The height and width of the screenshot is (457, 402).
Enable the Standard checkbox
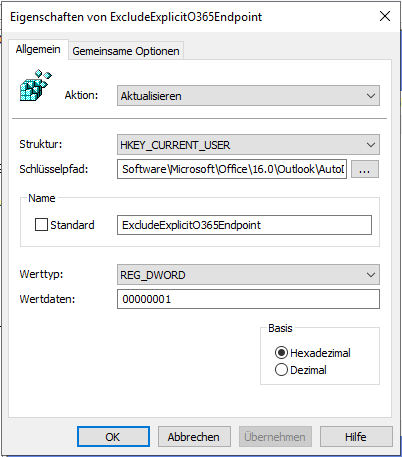pyautogui.click(x=41, y=225)
